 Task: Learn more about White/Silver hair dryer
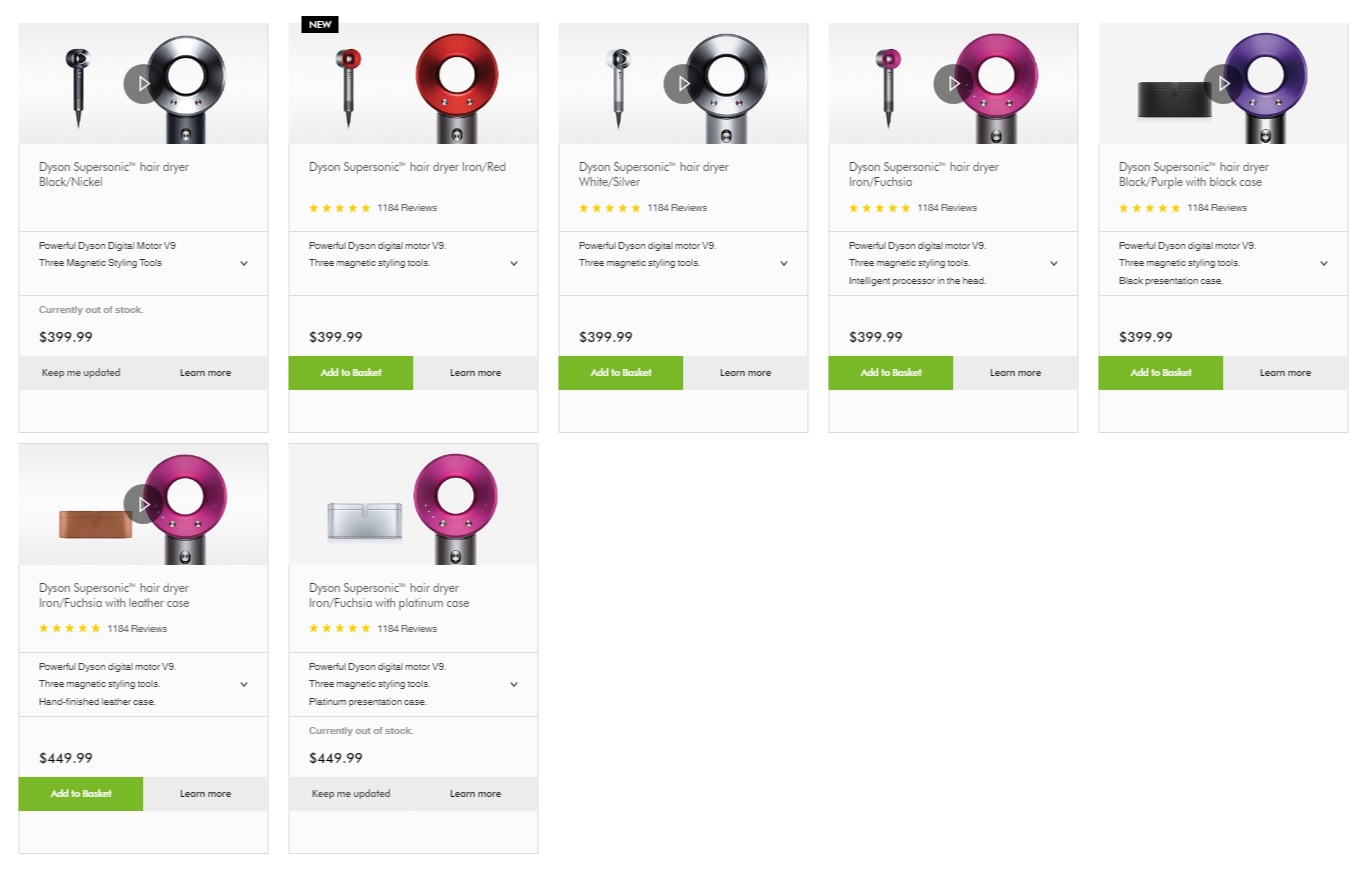745,373
